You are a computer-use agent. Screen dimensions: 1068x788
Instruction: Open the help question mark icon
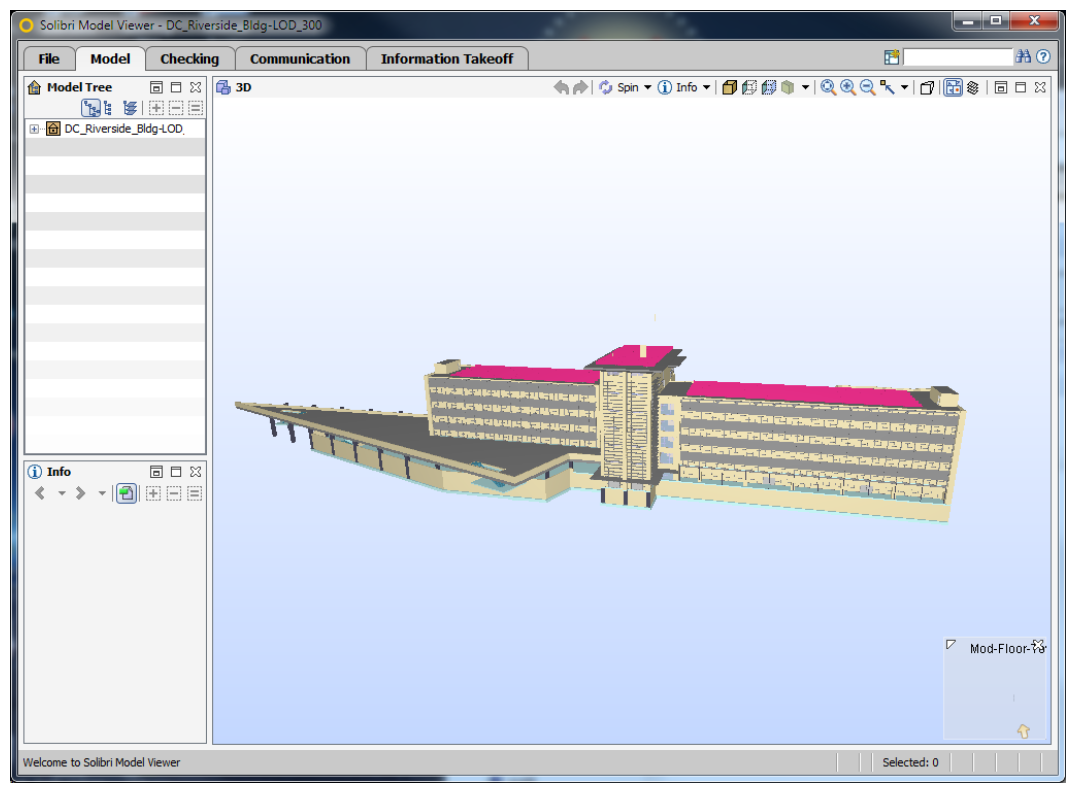tap(1043, 57)
